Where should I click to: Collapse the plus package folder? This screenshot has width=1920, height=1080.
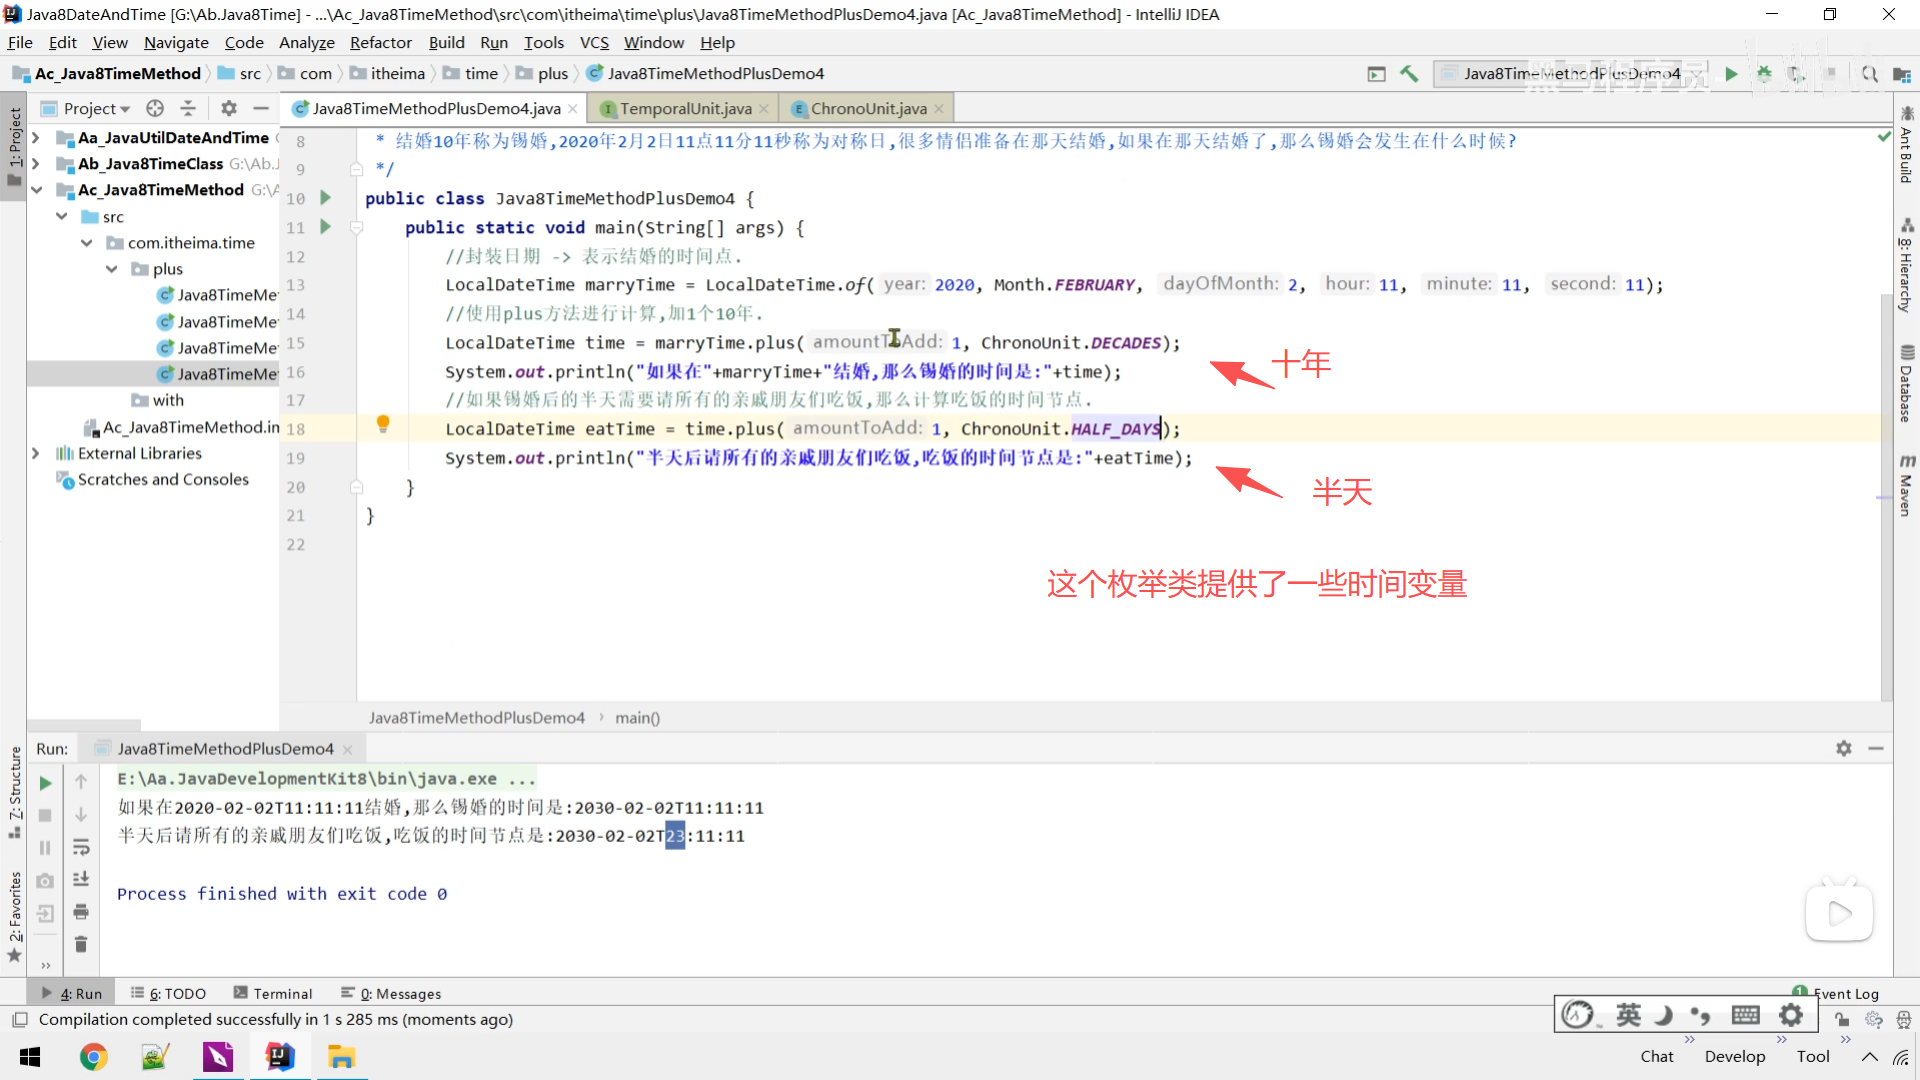(x=111, y=269)
